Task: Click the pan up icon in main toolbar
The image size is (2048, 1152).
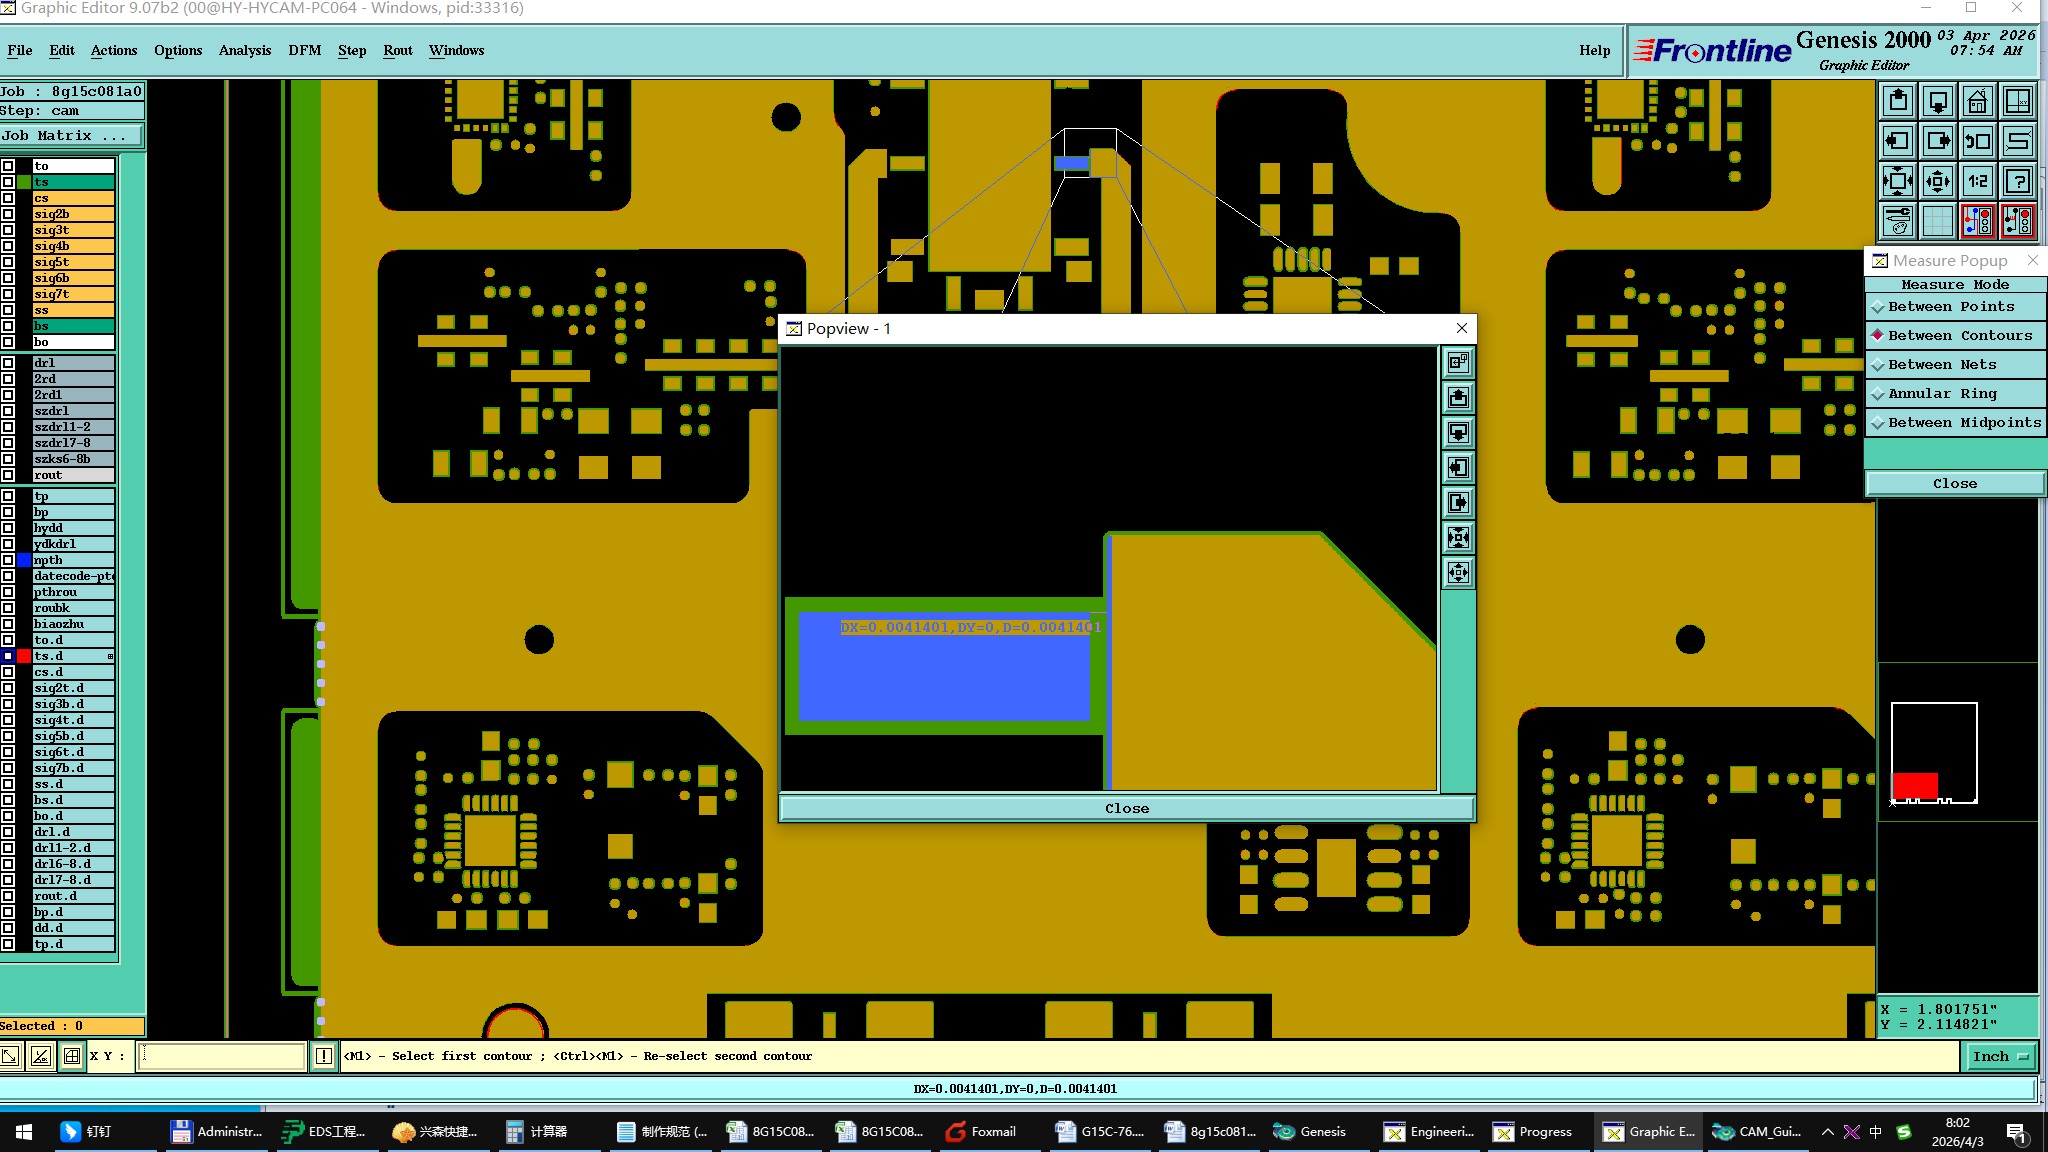Action: coord(1897,101)
